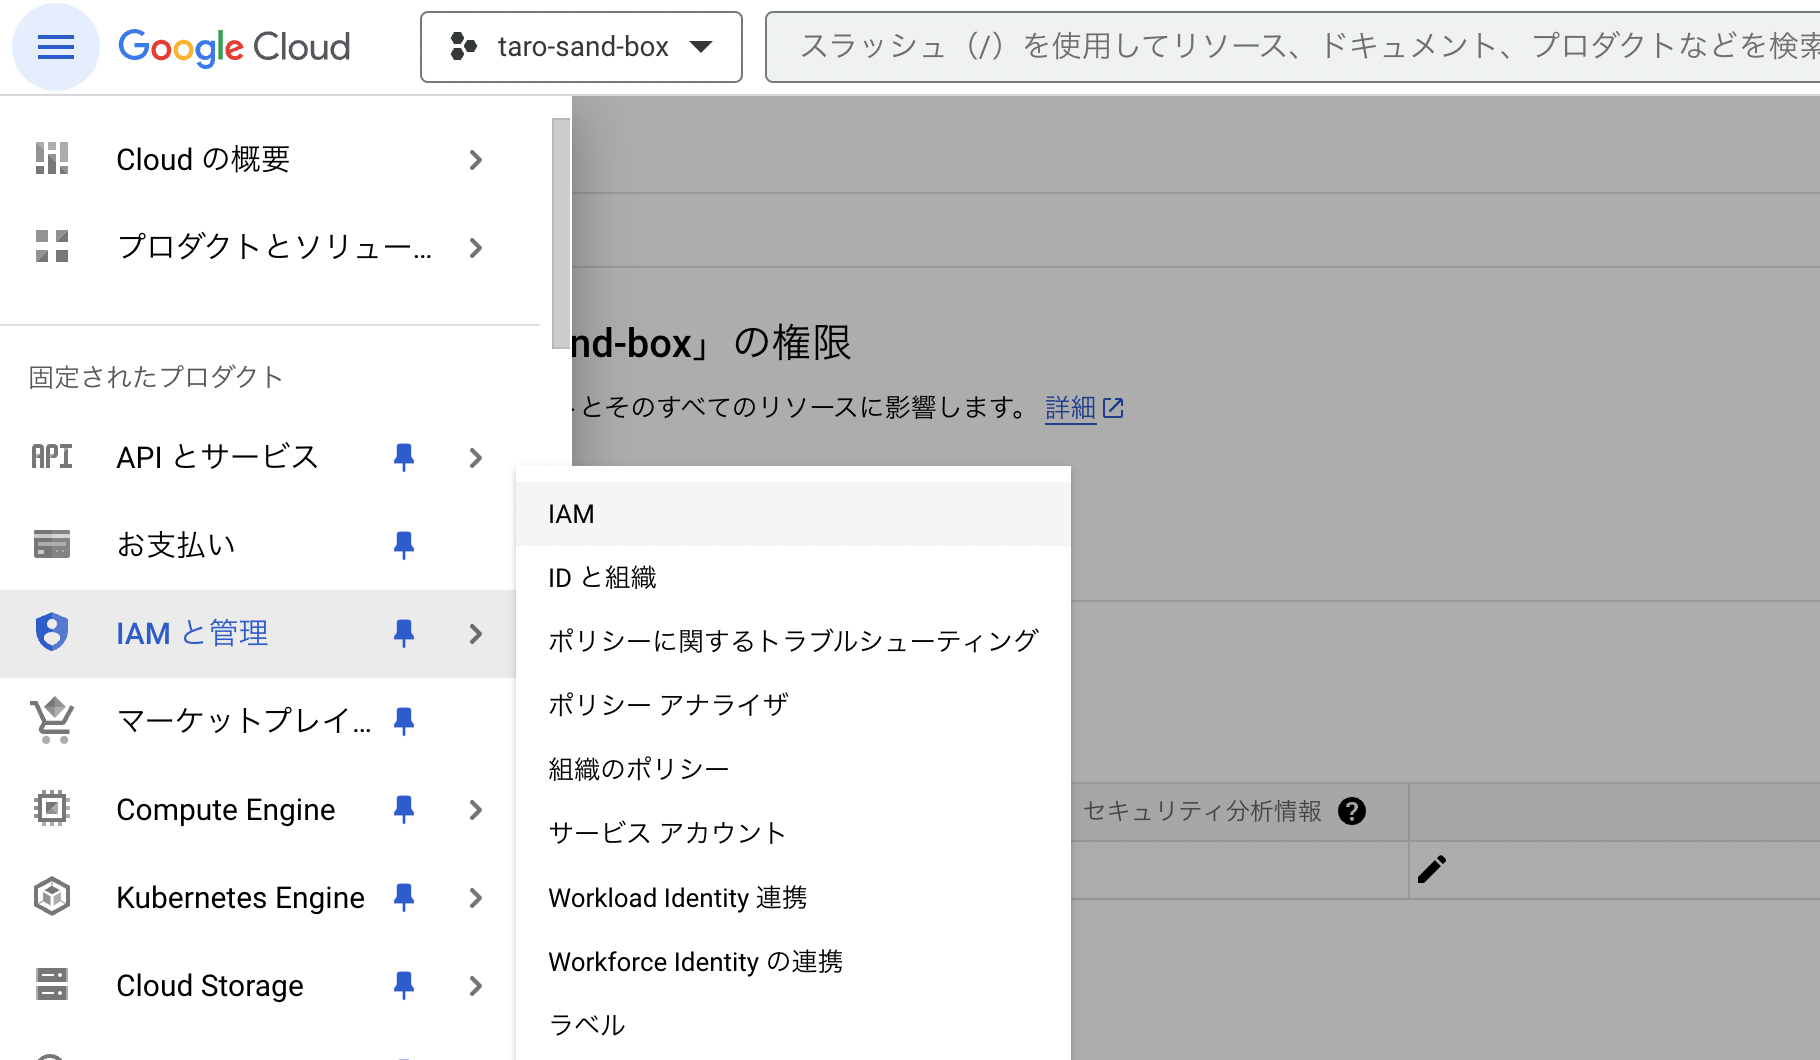Image resolution: width=1820 pixels, height=1060 pixels.
Task: Select ラベル from the submenu
Action: (793, 1025)
